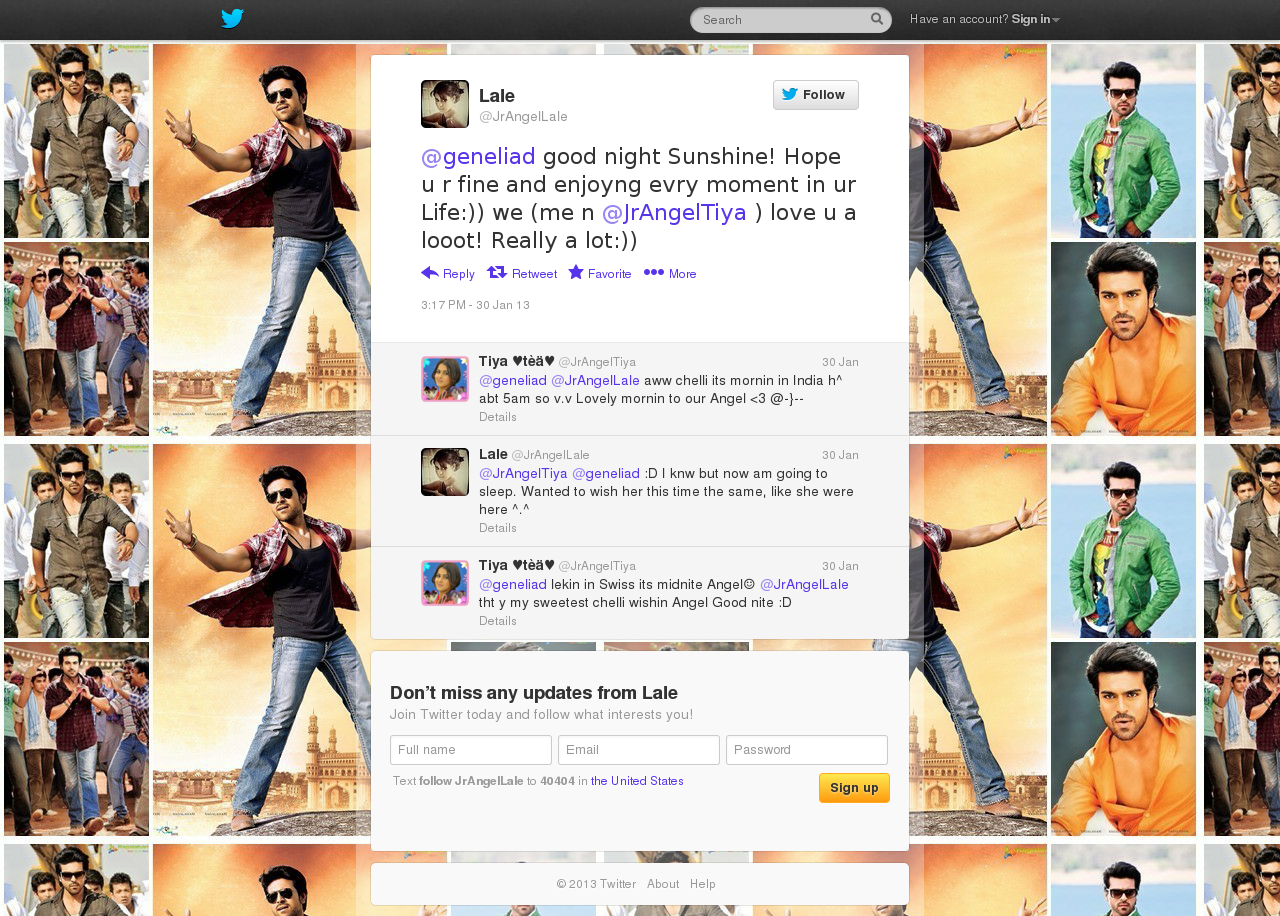The height and width of the screenshot is (916, 1280).
Task: Open Tiya's avatar on the 'aww chelli' reply
Action: coord(445,379)
